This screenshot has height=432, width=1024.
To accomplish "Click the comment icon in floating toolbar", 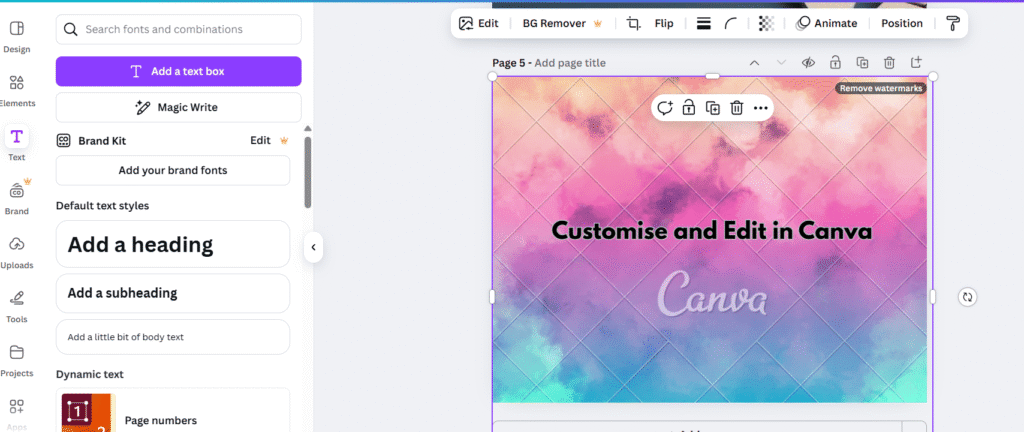I will point(665,108).
